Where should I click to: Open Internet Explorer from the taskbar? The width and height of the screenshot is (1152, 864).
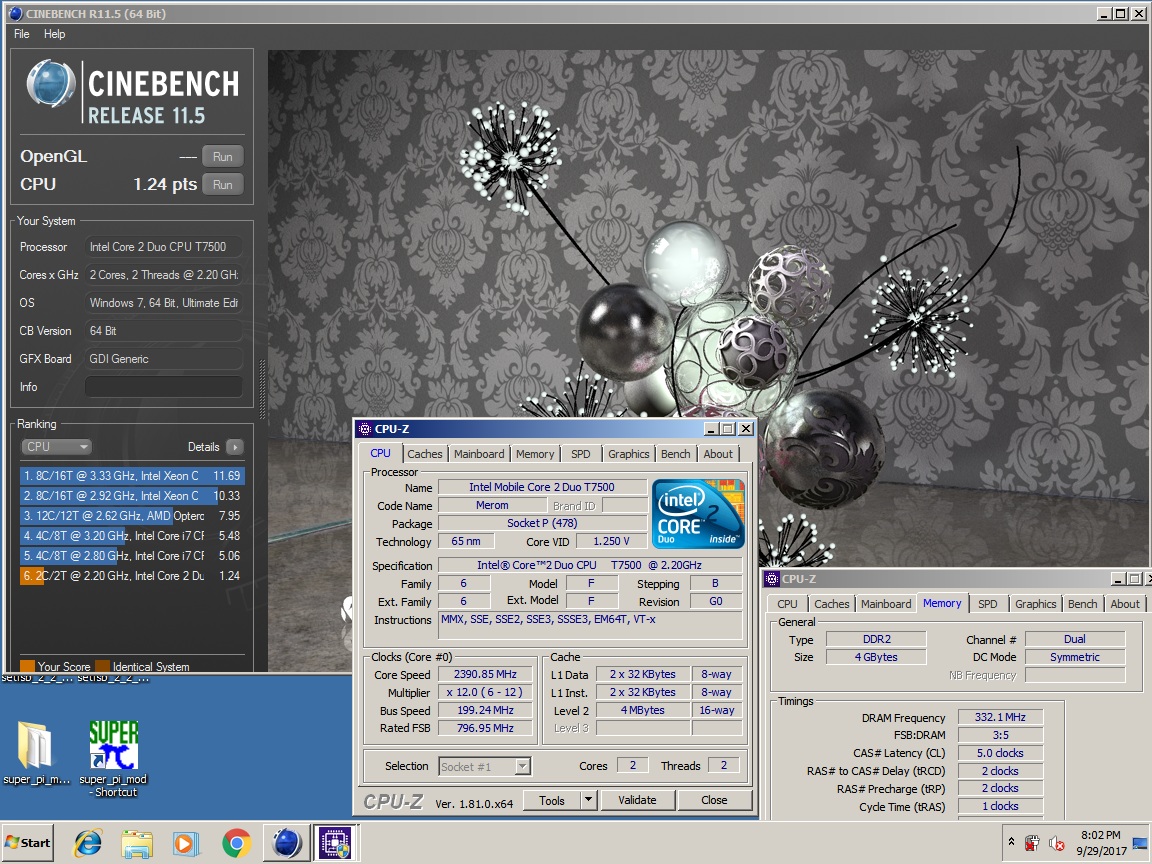[88, 843]
